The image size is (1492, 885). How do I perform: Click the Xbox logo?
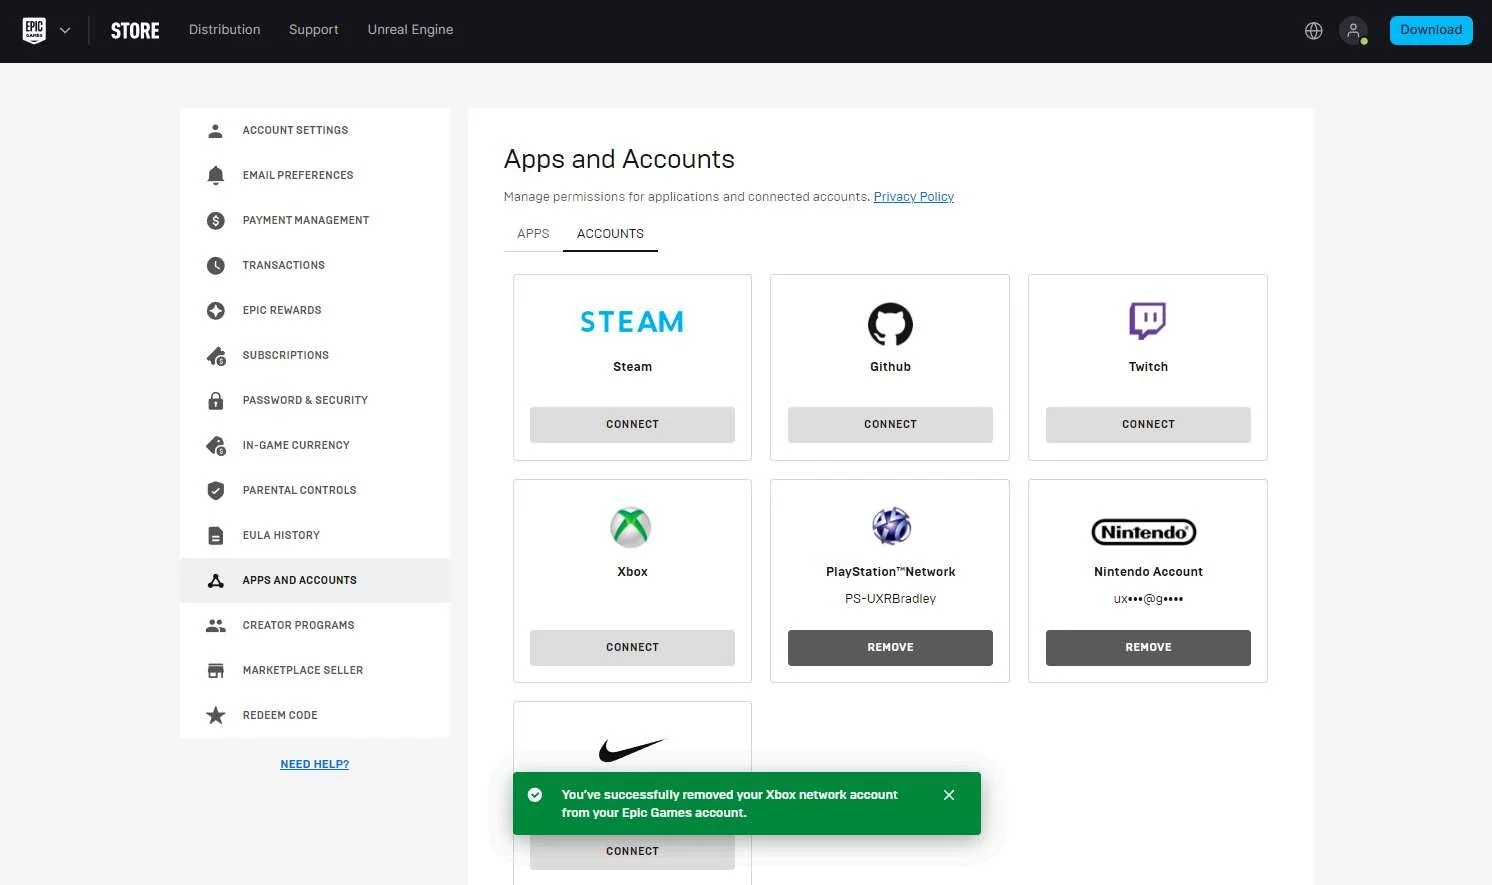point(631,527)
